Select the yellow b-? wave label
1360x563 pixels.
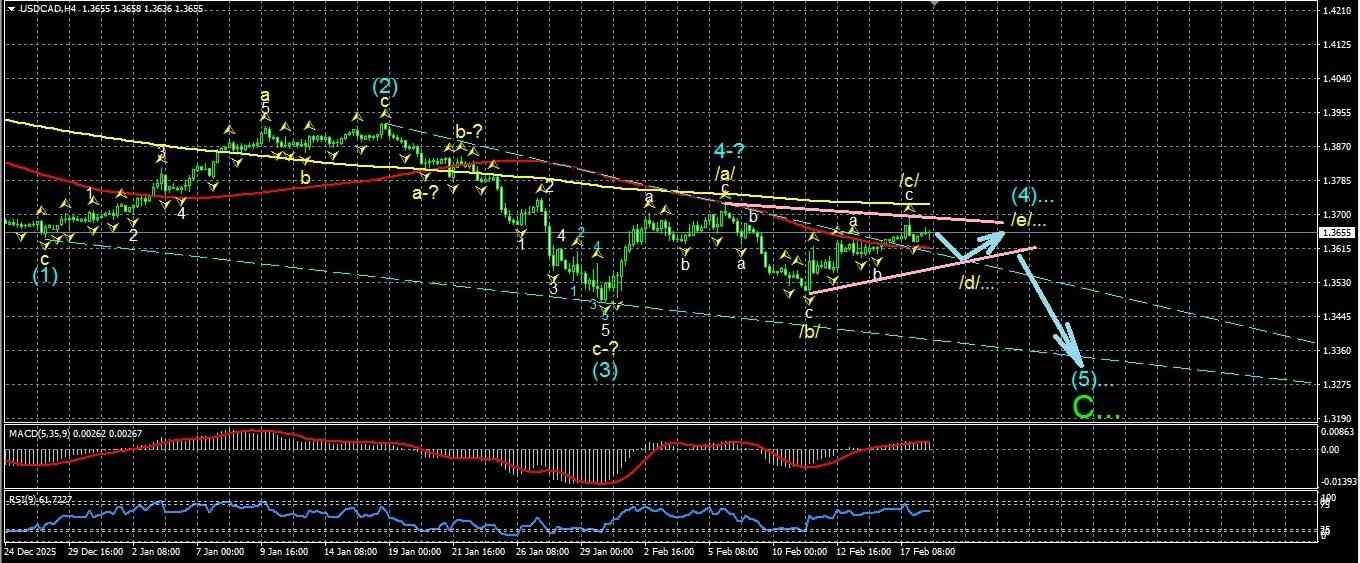tap(469, 132)
